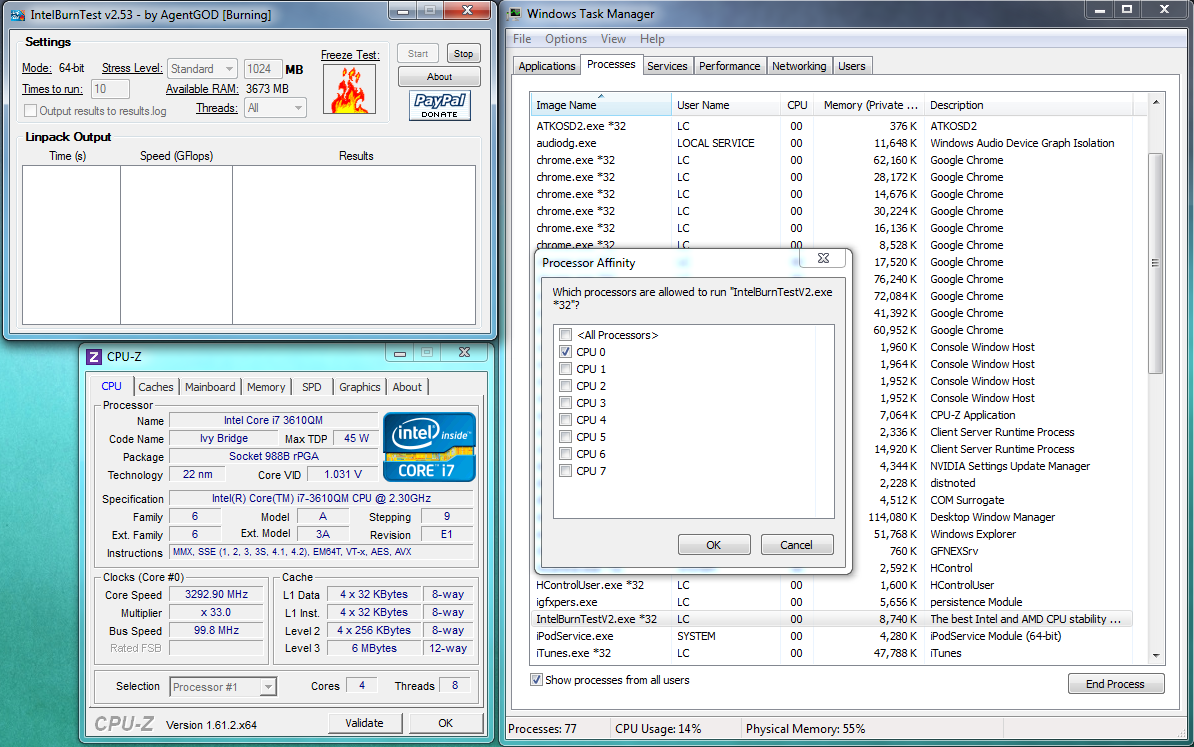Image resolution: width=1194 pixels, height=747 pixels.
Task: Toggle Output results to results.log checkbox
Action: [x=30, y=110]
